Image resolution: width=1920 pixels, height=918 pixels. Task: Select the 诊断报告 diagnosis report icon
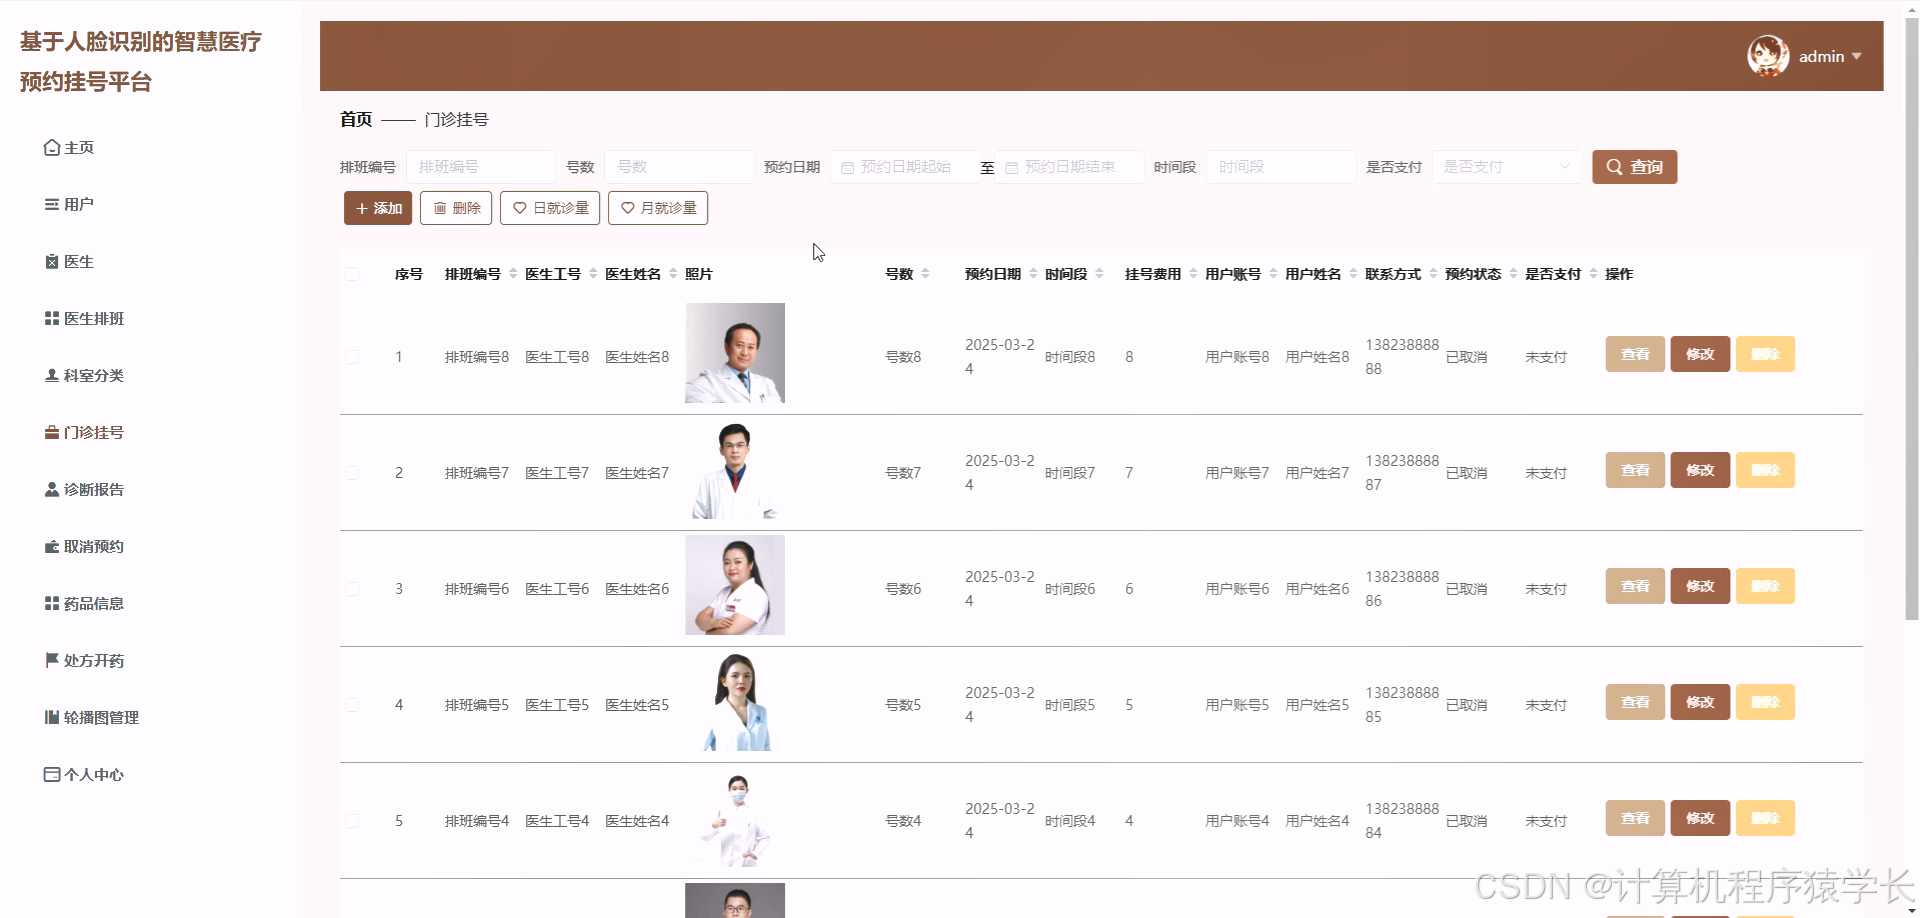pos(52,489)
